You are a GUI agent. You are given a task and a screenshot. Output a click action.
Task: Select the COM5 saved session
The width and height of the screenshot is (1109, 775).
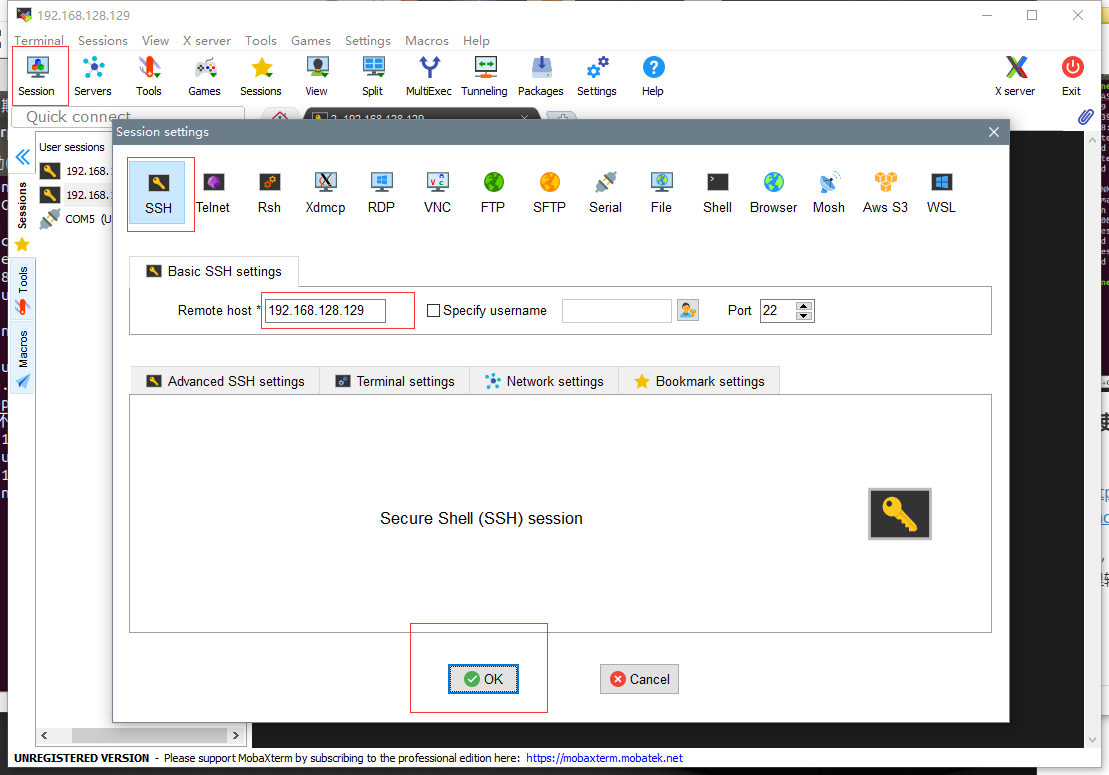coord(75,219)
